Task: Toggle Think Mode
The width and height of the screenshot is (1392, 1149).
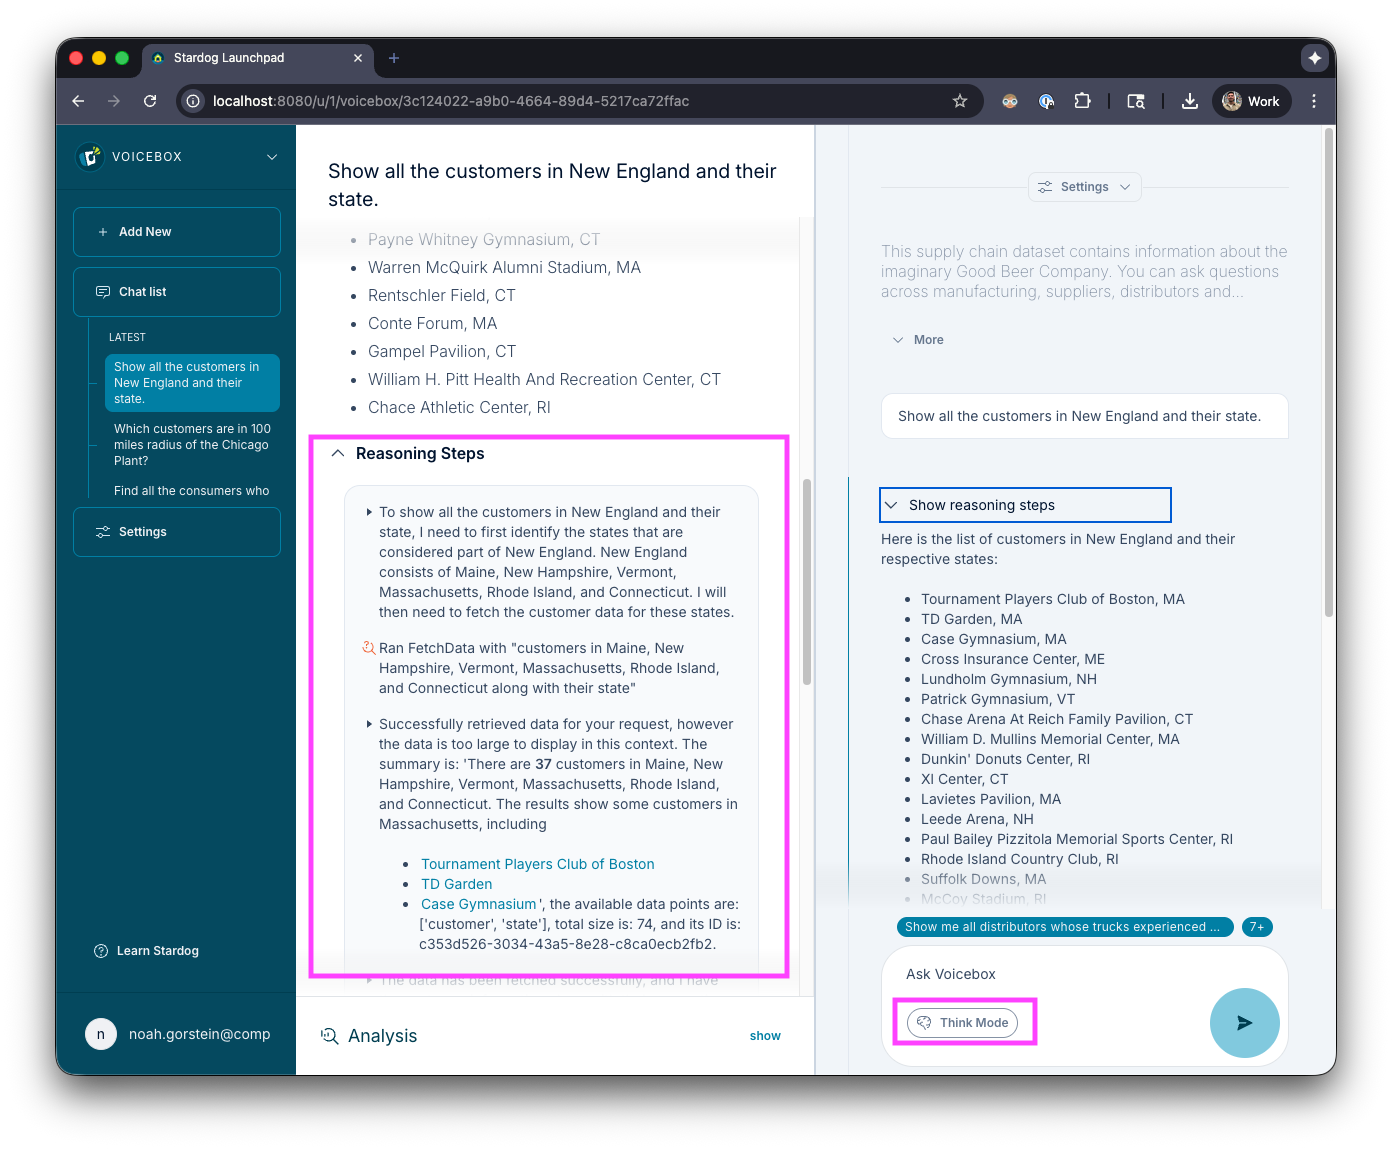Action: 963,1023
